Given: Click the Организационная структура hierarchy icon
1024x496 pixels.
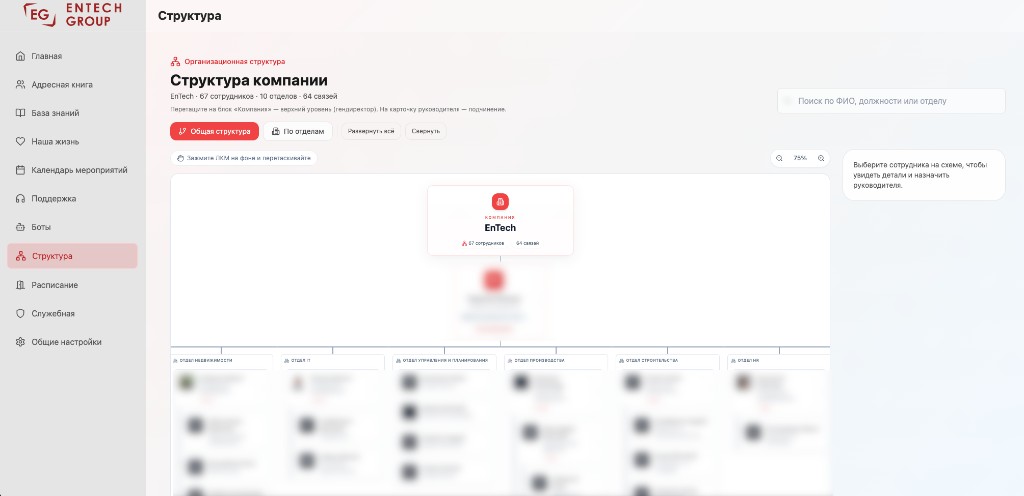Looking at the screenshot, I should click(x=175, y=62).
